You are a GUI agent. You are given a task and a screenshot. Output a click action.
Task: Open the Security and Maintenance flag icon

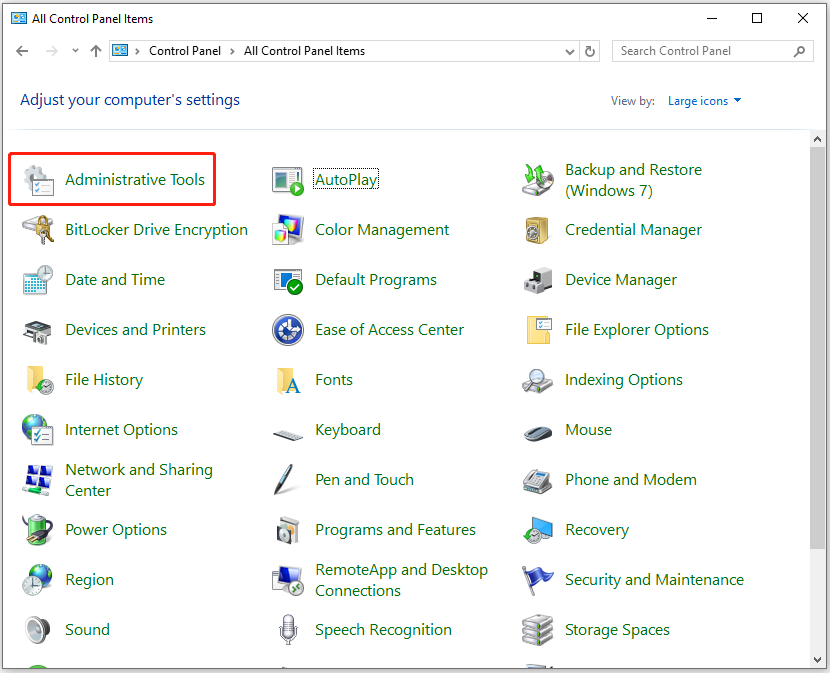(x=536, y=580)
